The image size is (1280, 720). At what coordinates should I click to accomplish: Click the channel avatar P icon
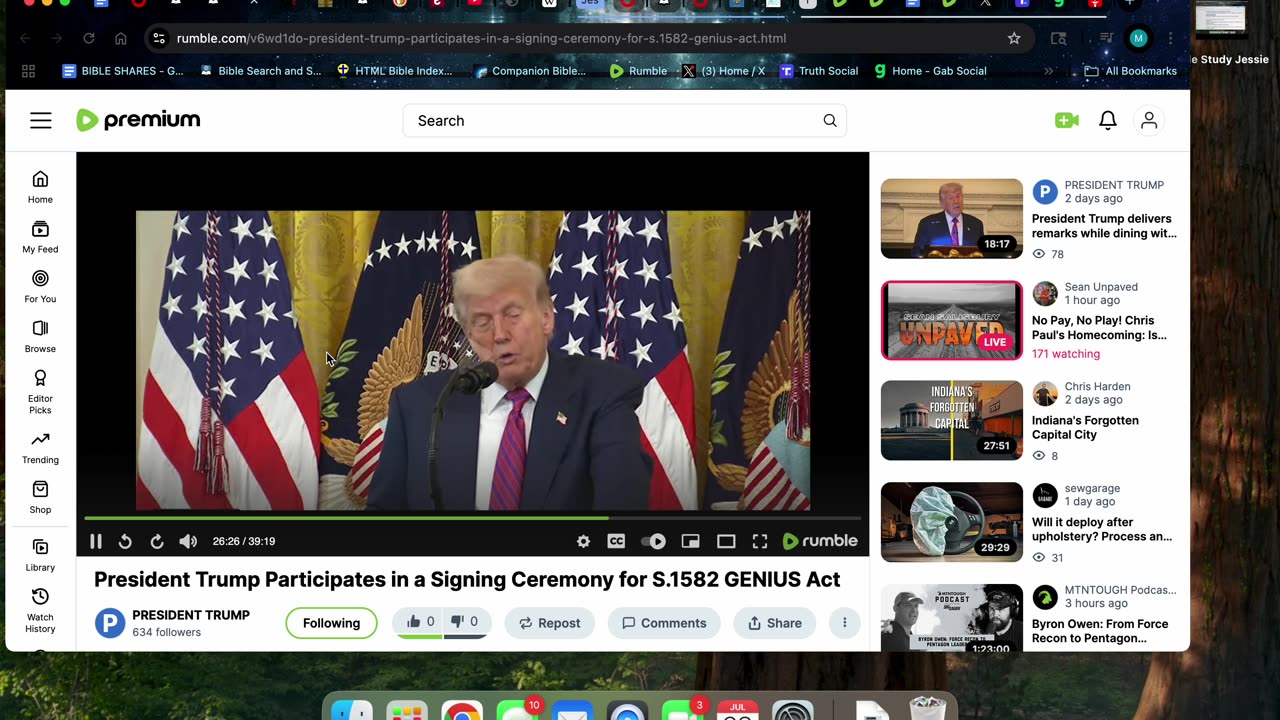click(x=110, y=623)
